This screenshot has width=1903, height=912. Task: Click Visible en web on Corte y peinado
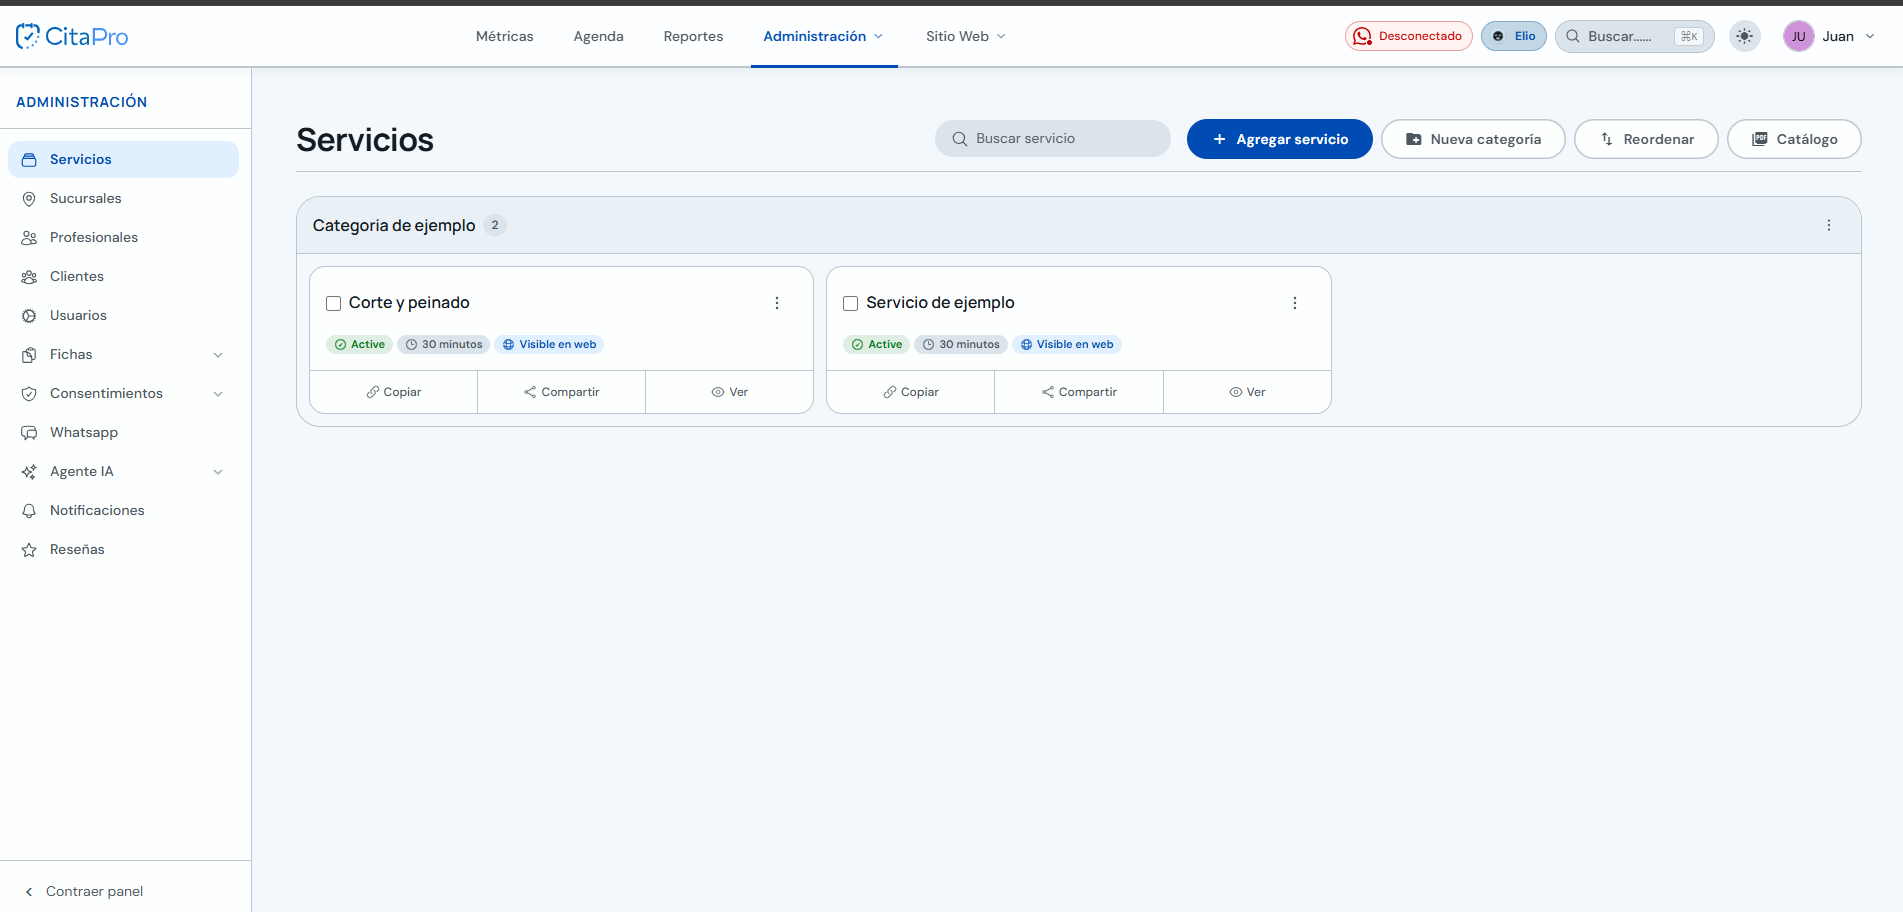click(x=549, y=344)
